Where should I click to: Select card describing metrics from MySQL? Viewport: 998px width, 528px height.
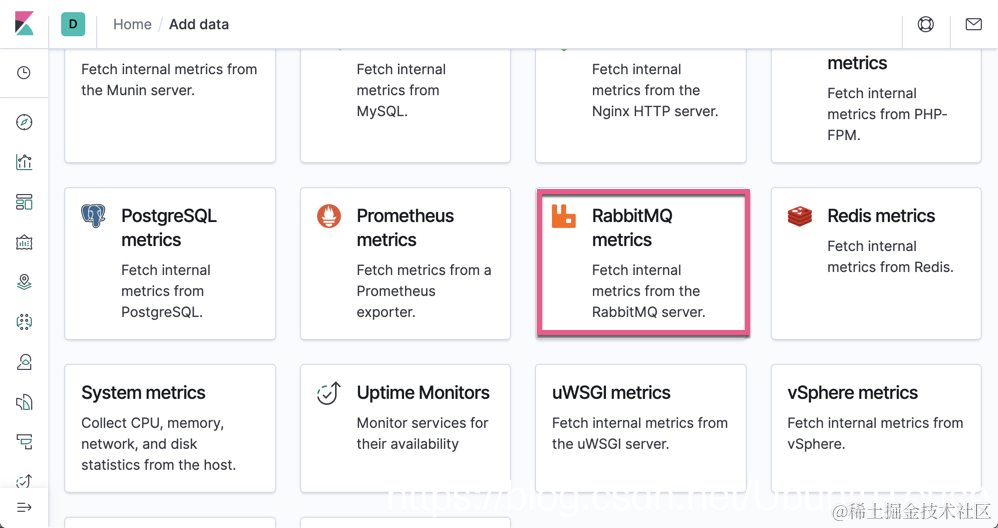pyautogui.click(x=405, y=105)
